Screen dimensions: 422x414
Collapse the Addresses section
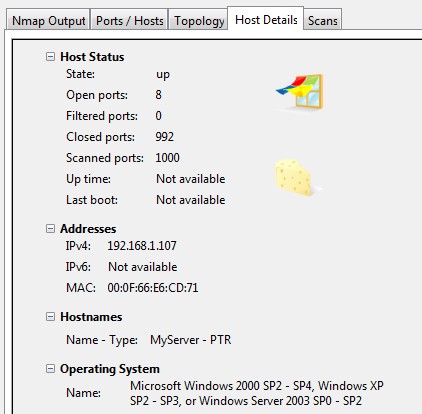point(50,228)
